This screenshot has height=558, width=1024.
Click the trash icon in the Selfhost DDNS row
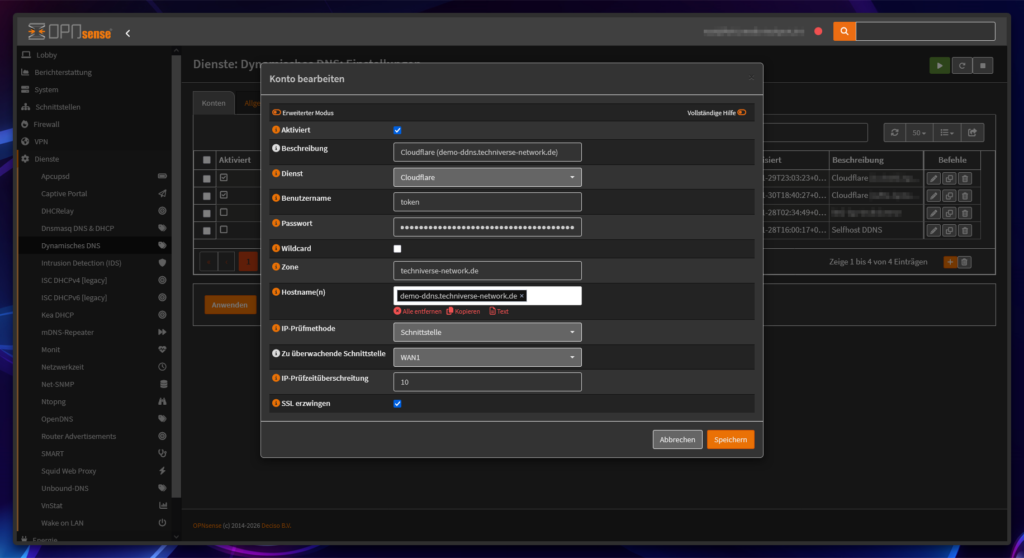pyautogui.click(x=964, y=230)
